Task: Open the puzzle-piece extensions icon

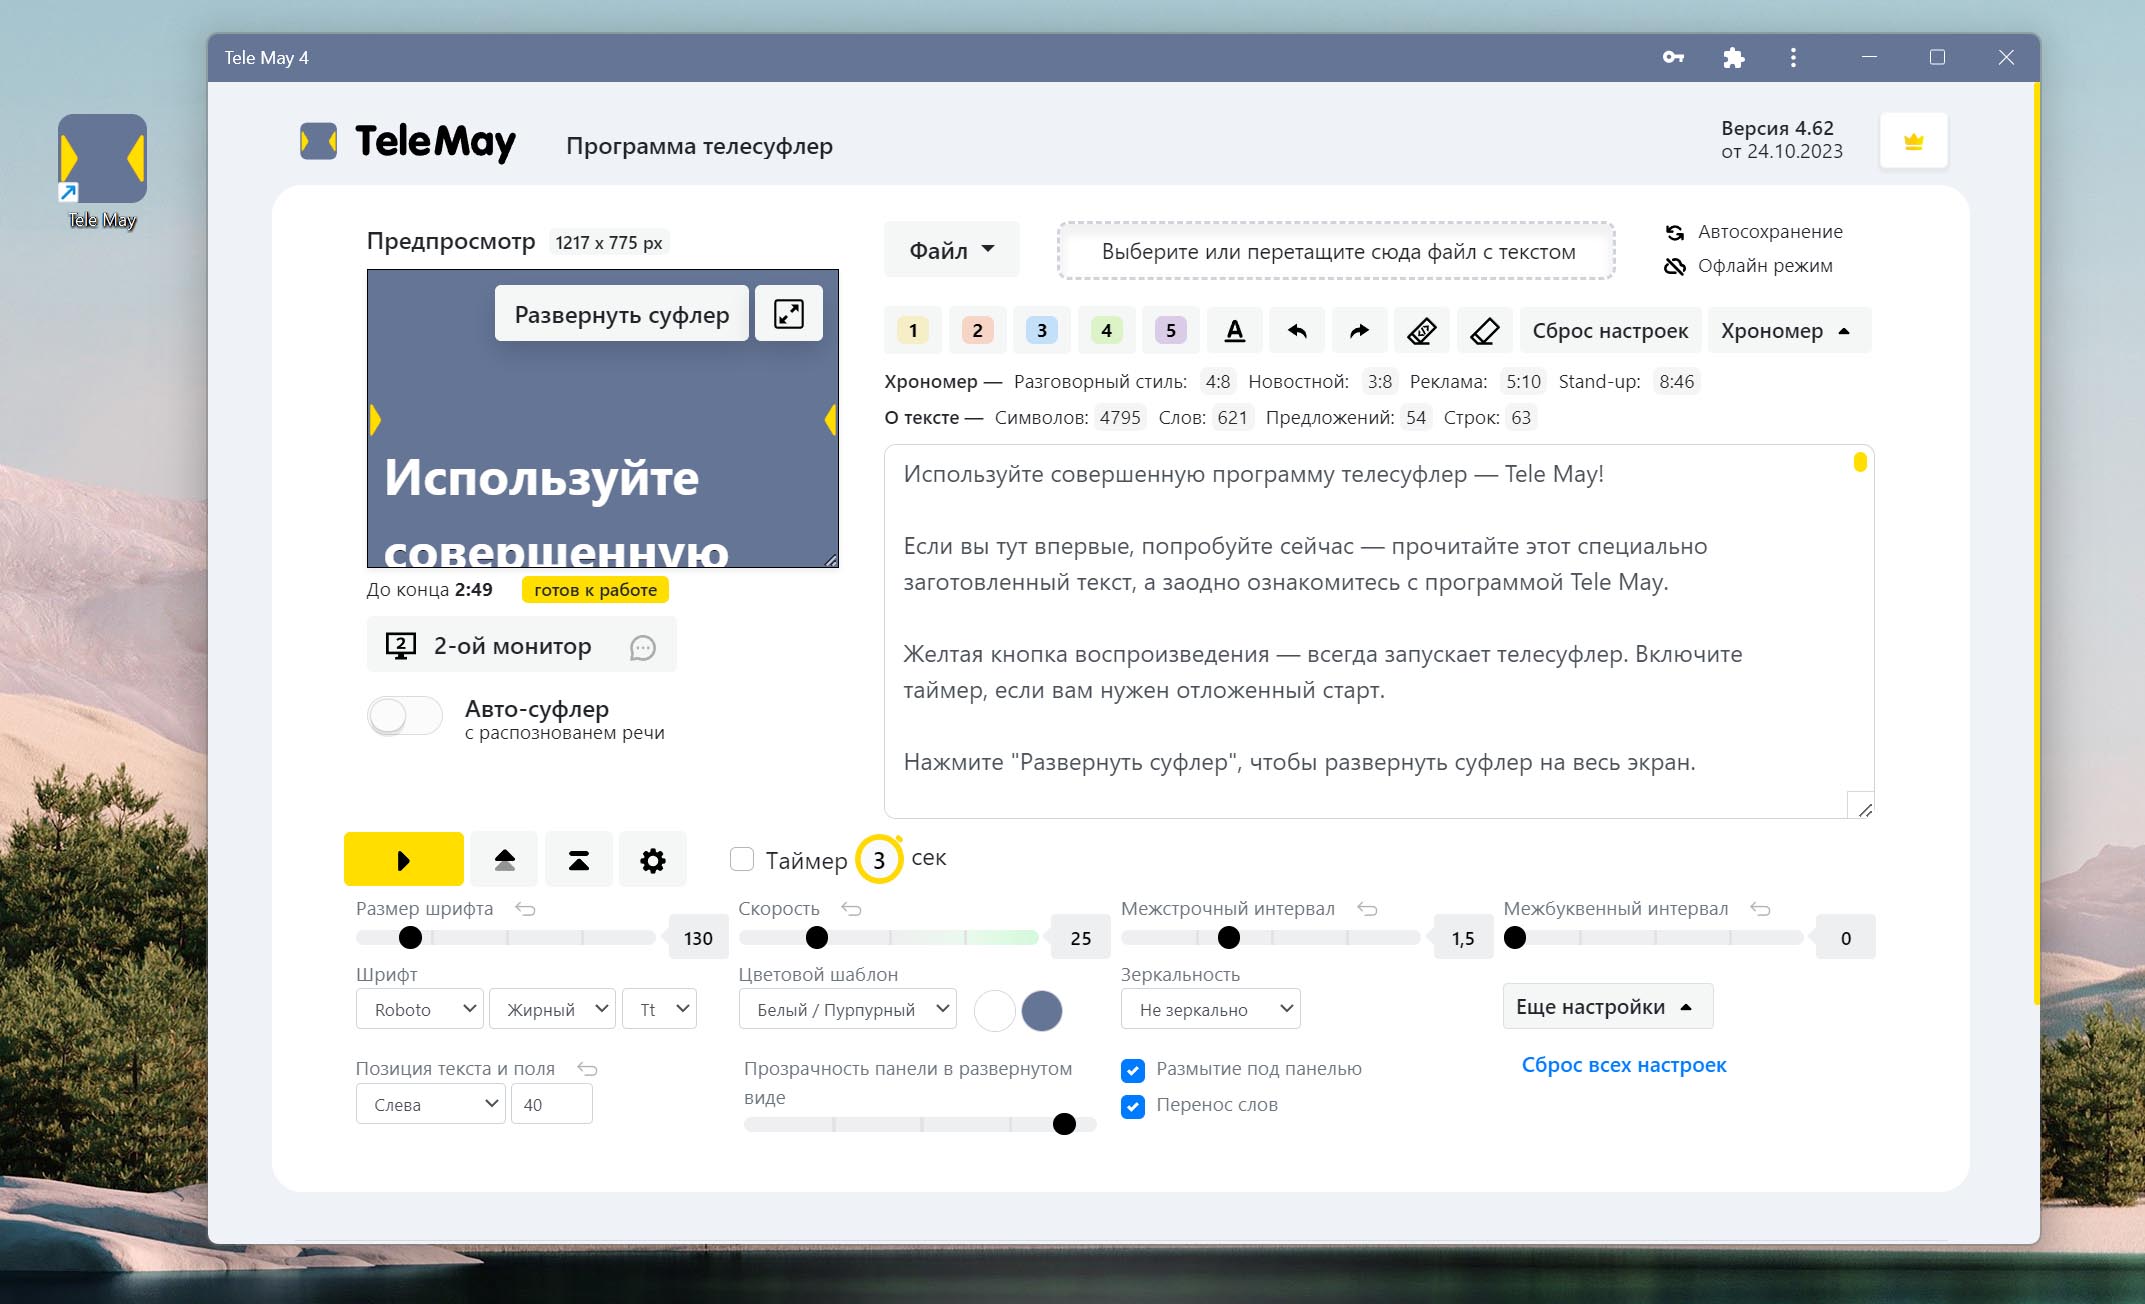Action: pyautogui.click(x=1734, y=57)
